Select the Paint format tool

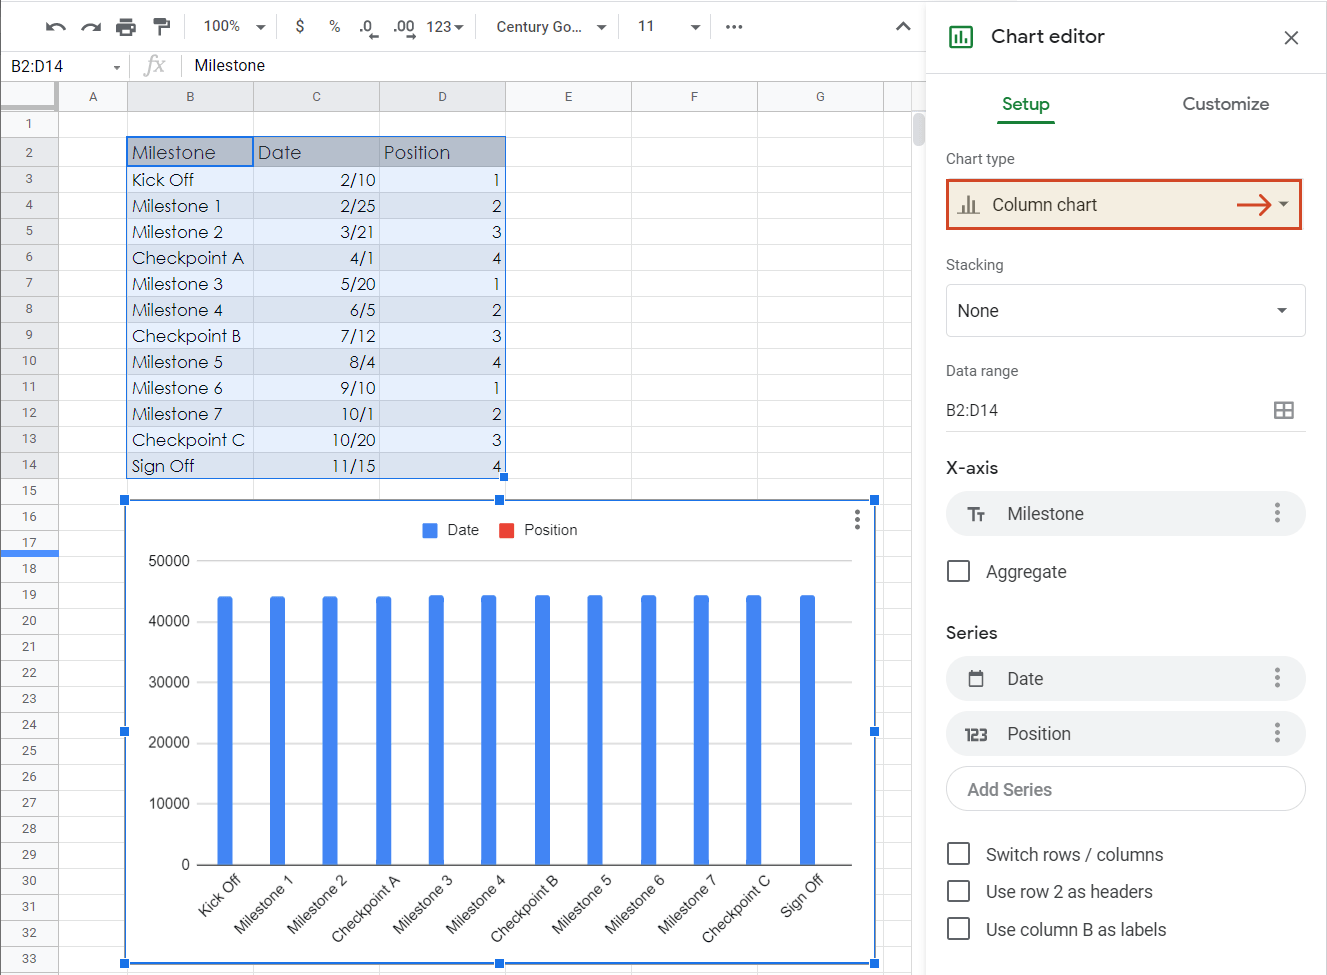point(161,26)
